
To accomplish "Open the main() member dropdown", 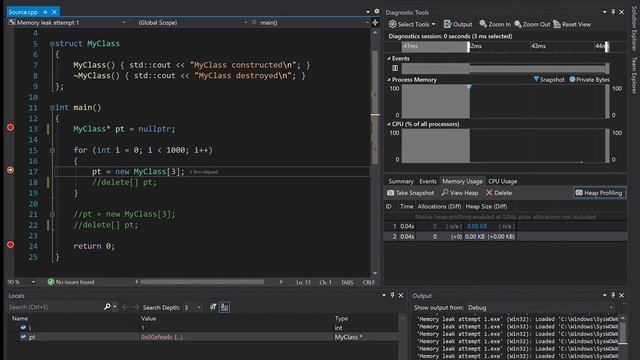I will pyautogui.click(x=310, y=23).
